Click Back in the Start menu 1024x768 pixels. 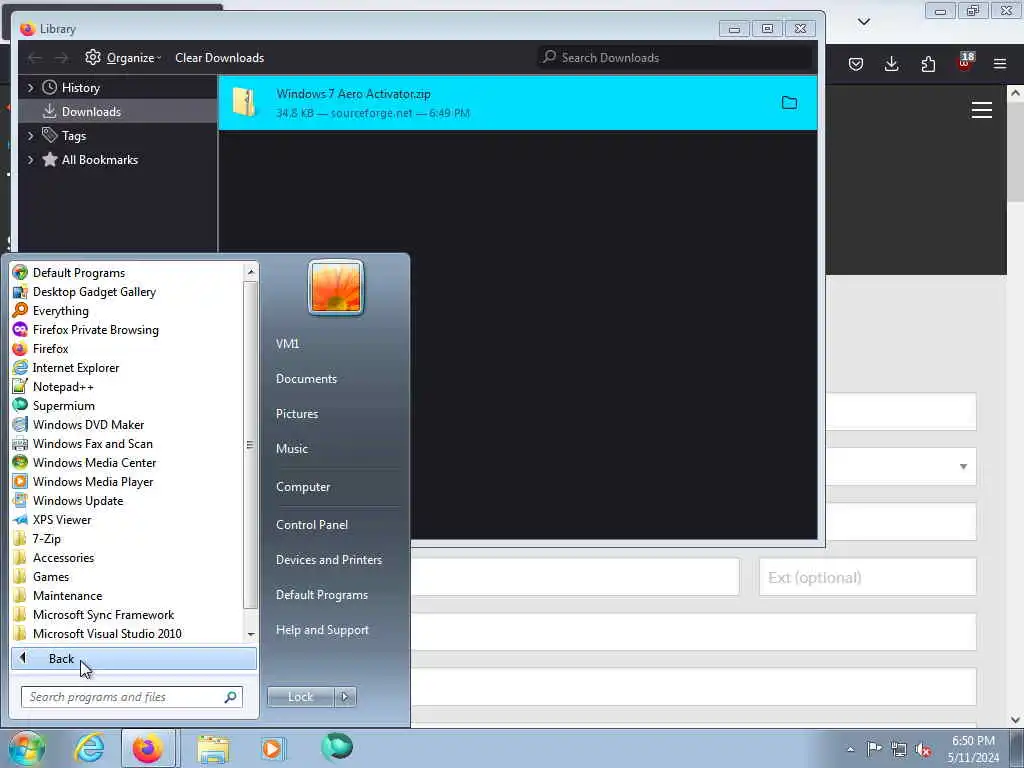click(x=134, y=658)
